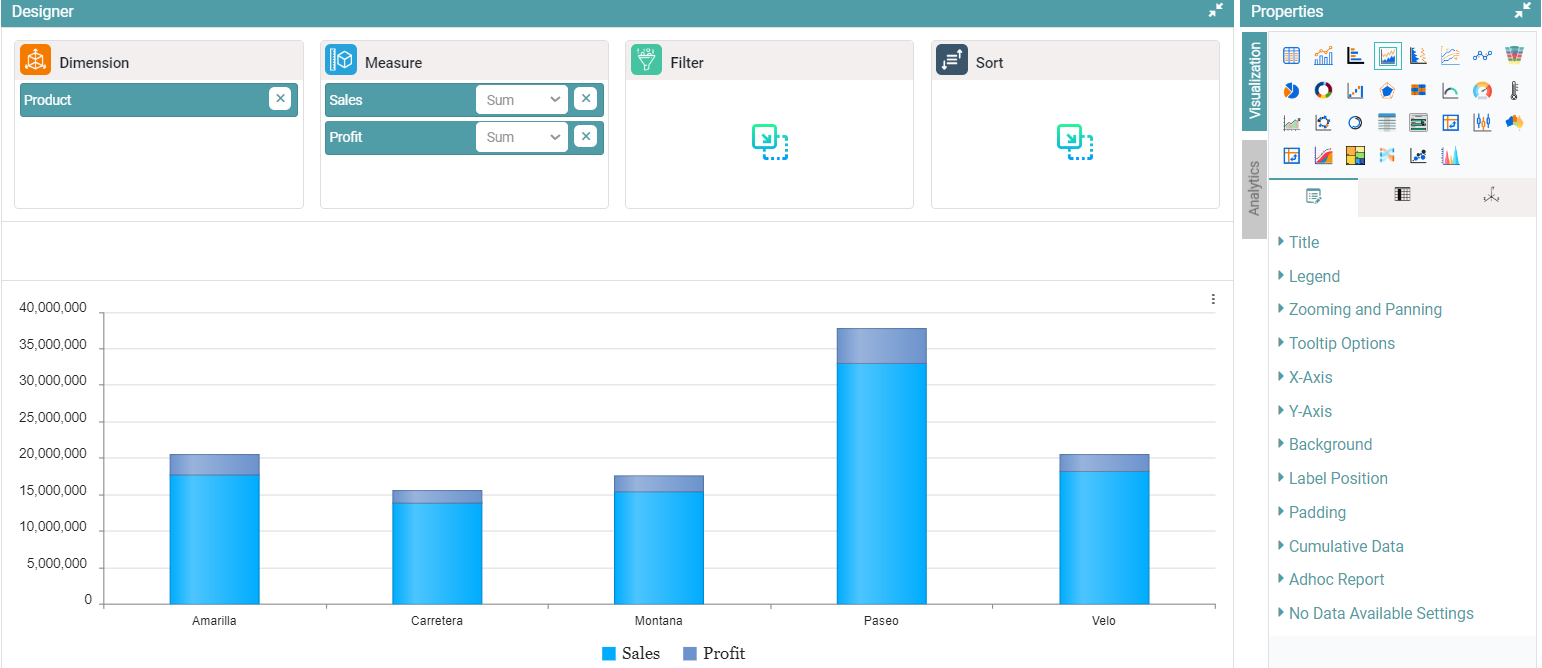Switch to the table grid properties tab

[x=1402, y=196]
